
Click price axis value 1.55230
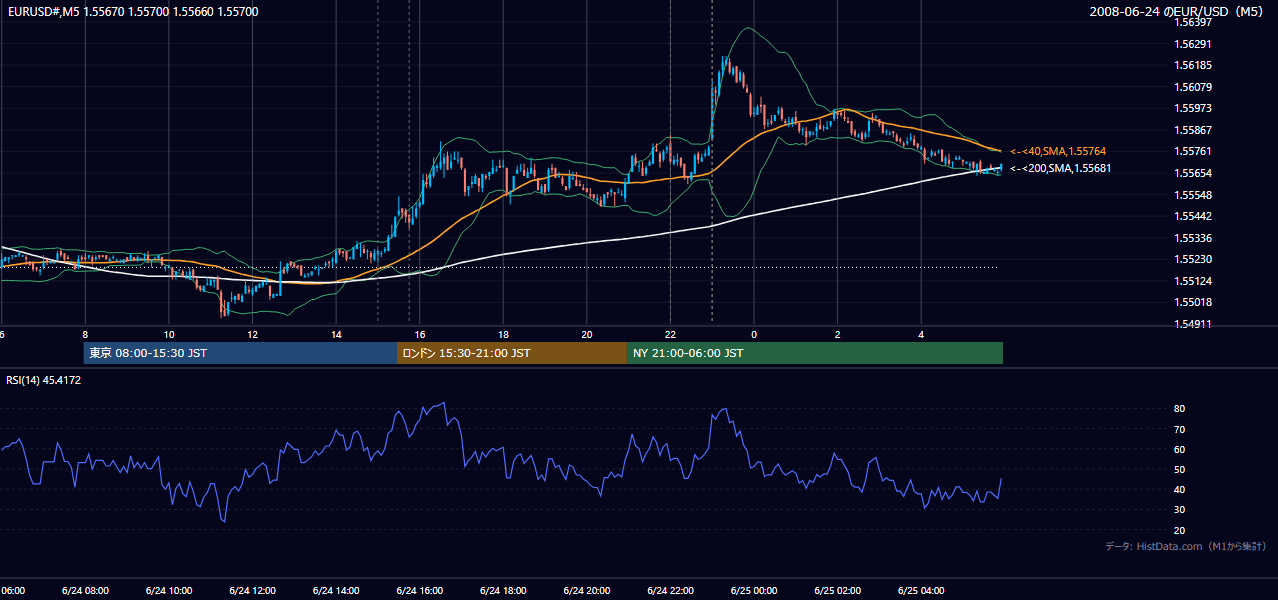click(x=1194, y=259)
